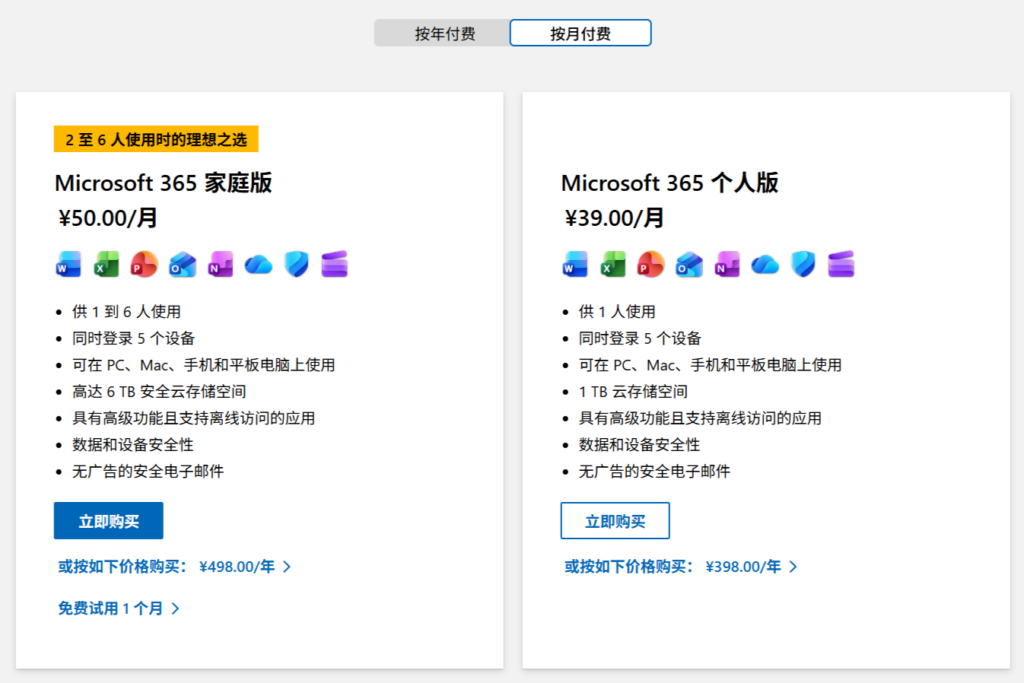Select the 按月付费 billing tab
The height and width of the screenshot is (683, 1024).
click(580, 32)
